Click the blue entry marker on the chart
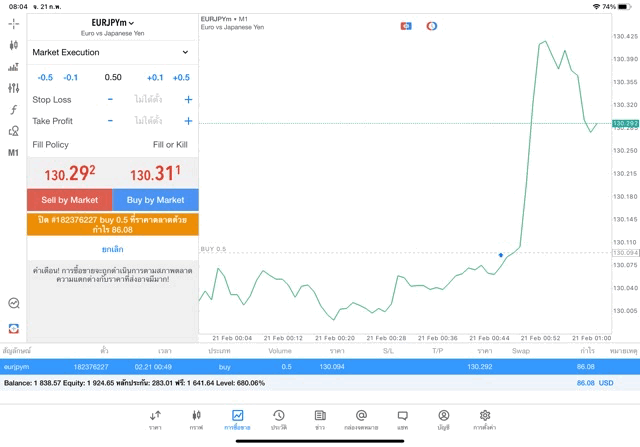This screenshot has height=447, width=640. pyautogui.click(x=501, y=255)
